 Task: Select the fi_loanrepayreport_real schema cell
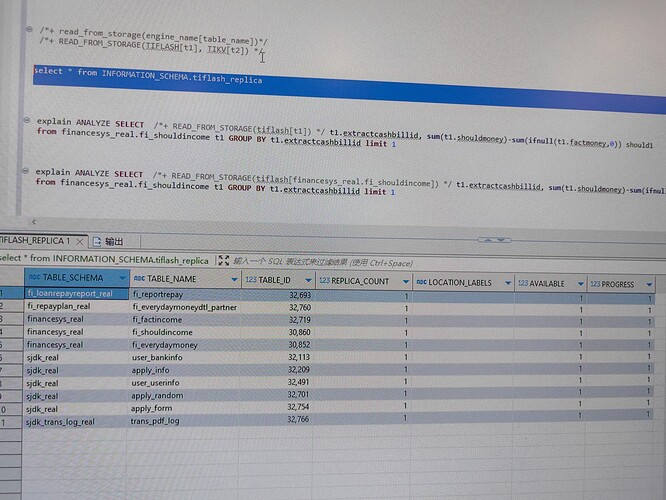click(x=70, y=294)
